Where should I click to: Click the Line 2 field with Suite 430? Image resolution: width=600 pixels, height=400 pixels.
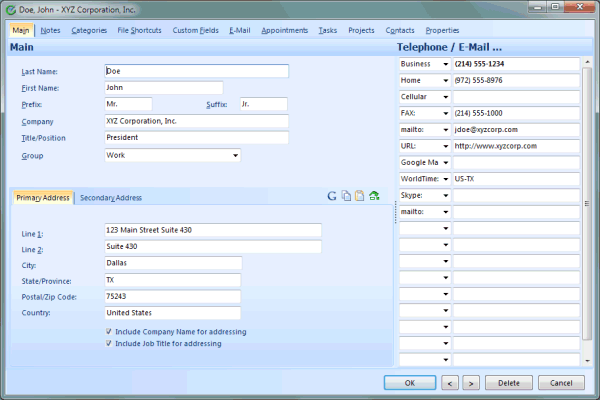(213, 247)
